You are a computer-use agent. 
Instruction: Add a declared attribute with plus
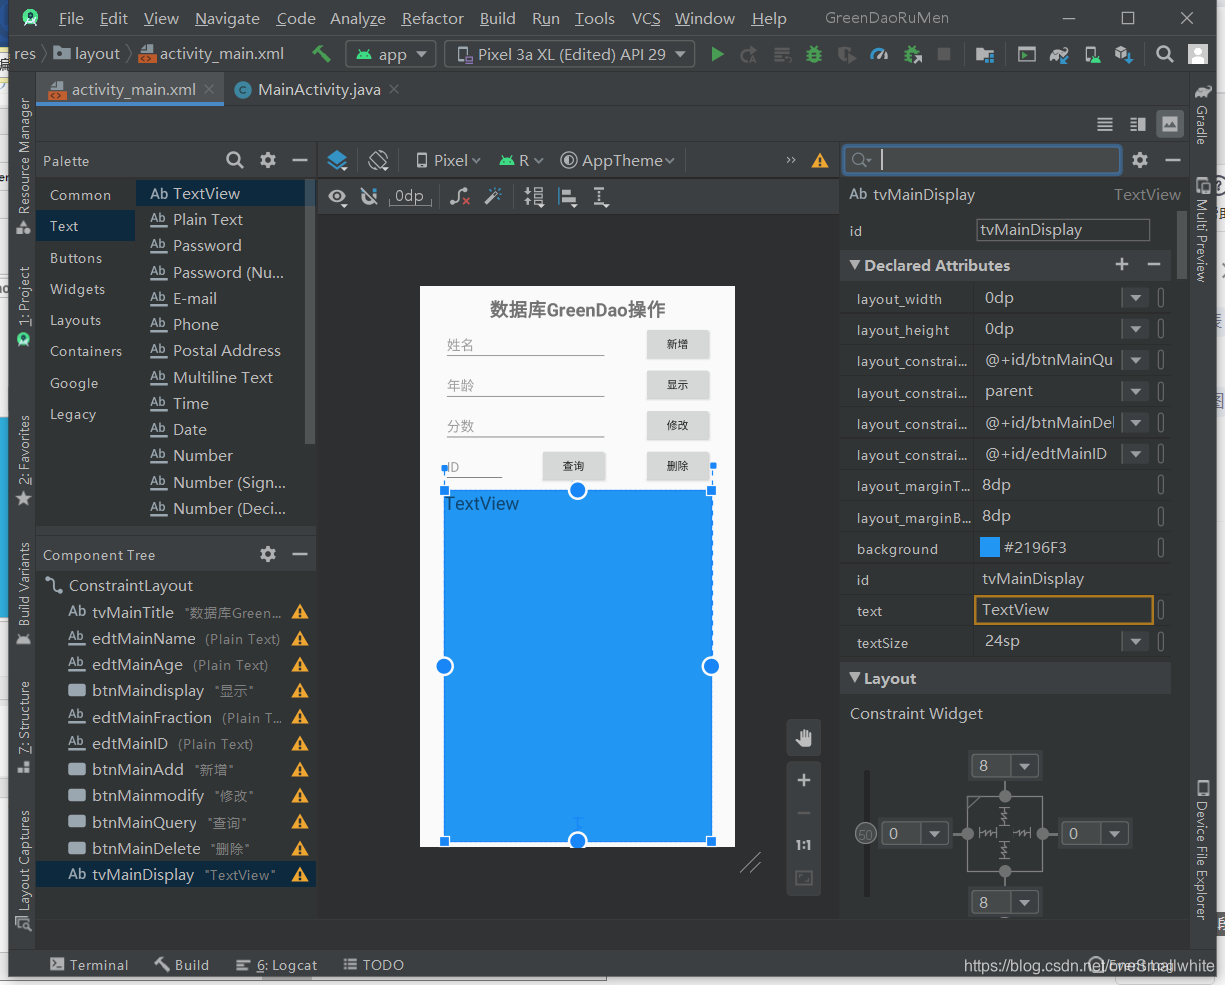click(x=1122, y=264)
